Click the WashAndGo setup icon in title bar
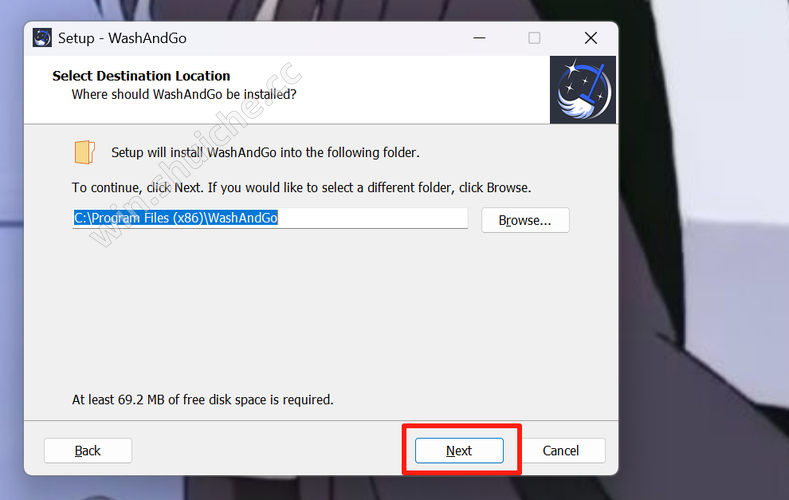 click(42, 38)
